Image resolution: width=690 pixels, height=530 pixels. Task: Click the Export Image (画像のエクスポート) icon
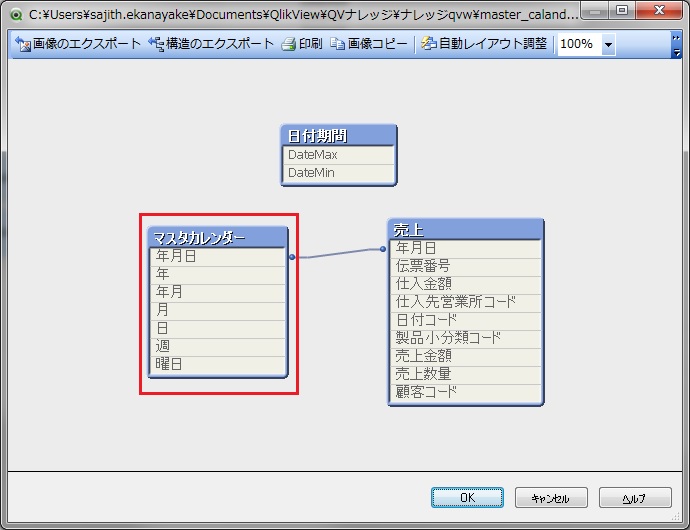(22, 44)
